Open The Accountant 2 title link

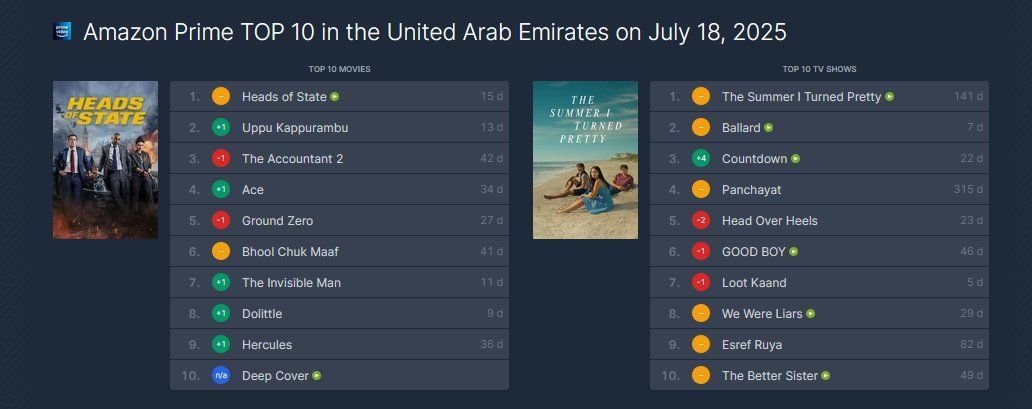(292, 159)
